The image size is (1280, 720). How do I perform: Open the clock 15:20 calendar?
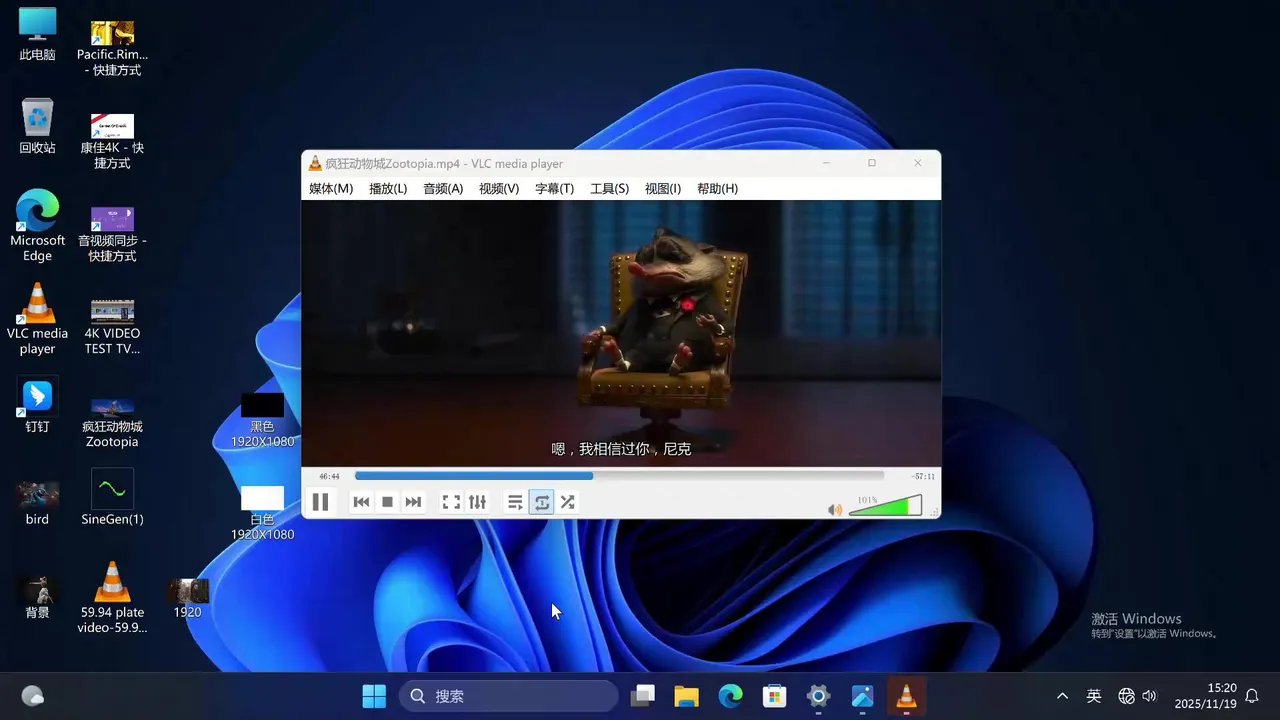point(1205,696)
